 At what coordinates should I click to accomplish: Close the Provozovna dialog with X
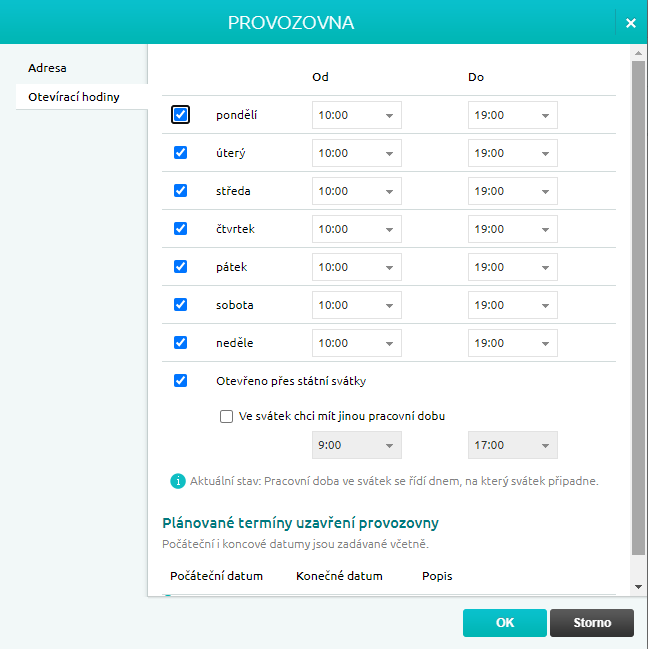[x=630, y=23]
